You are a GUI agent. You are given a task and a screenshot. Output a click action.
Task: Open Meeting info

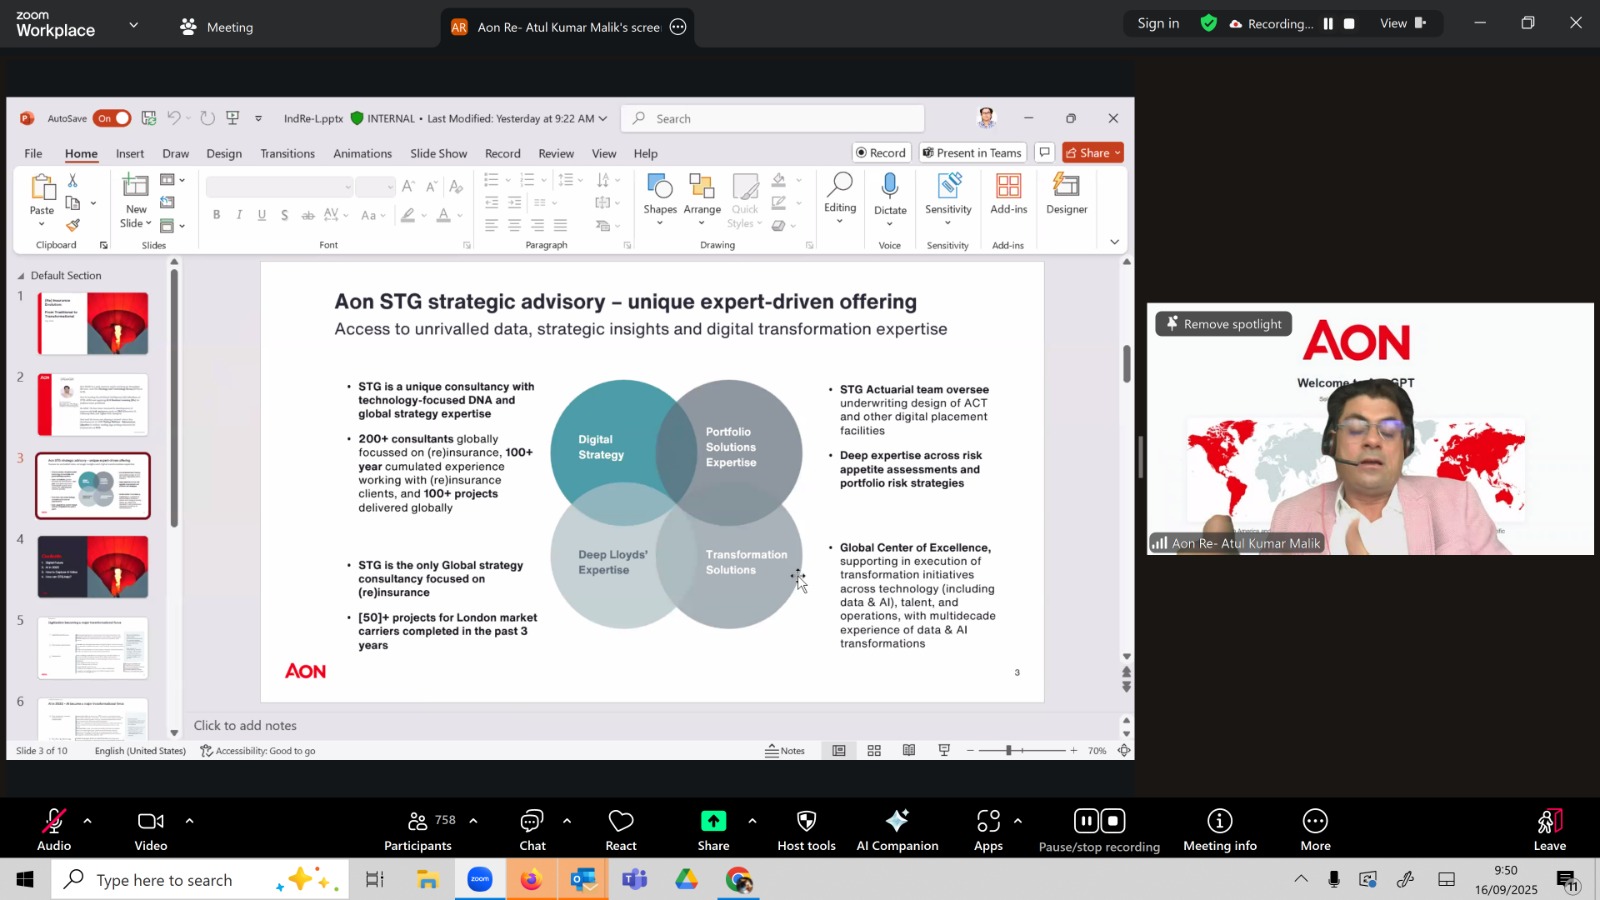pos(1219,829)
